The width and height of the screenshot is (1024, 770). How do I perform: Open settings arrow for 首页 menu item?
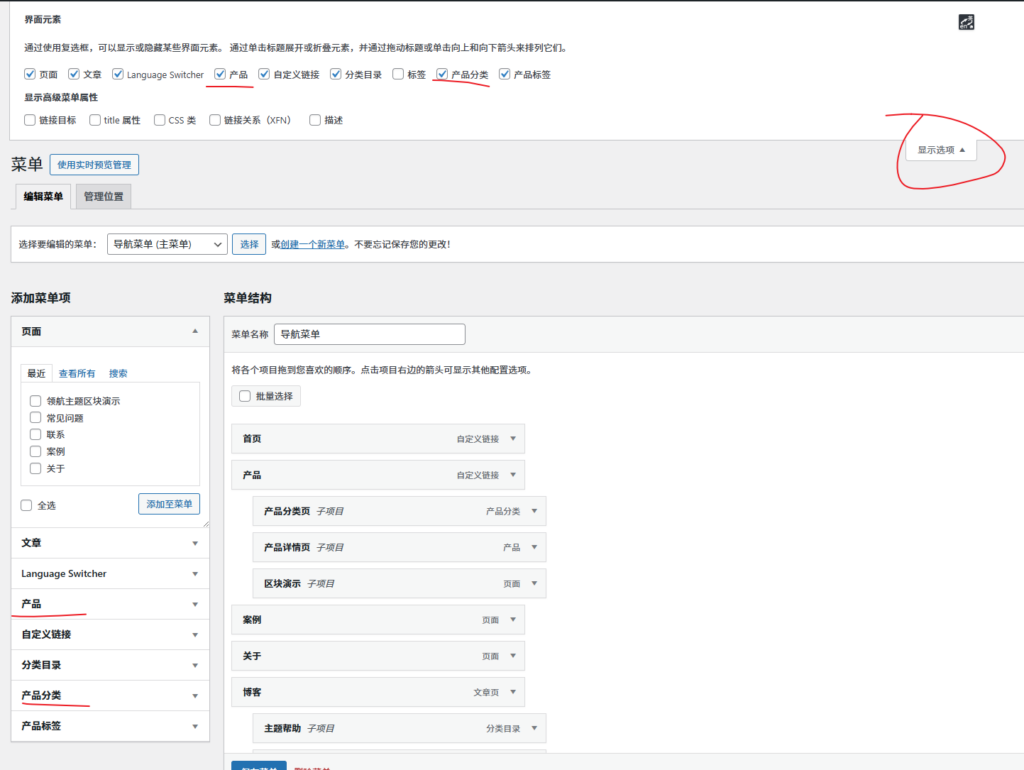click(511, 438)
